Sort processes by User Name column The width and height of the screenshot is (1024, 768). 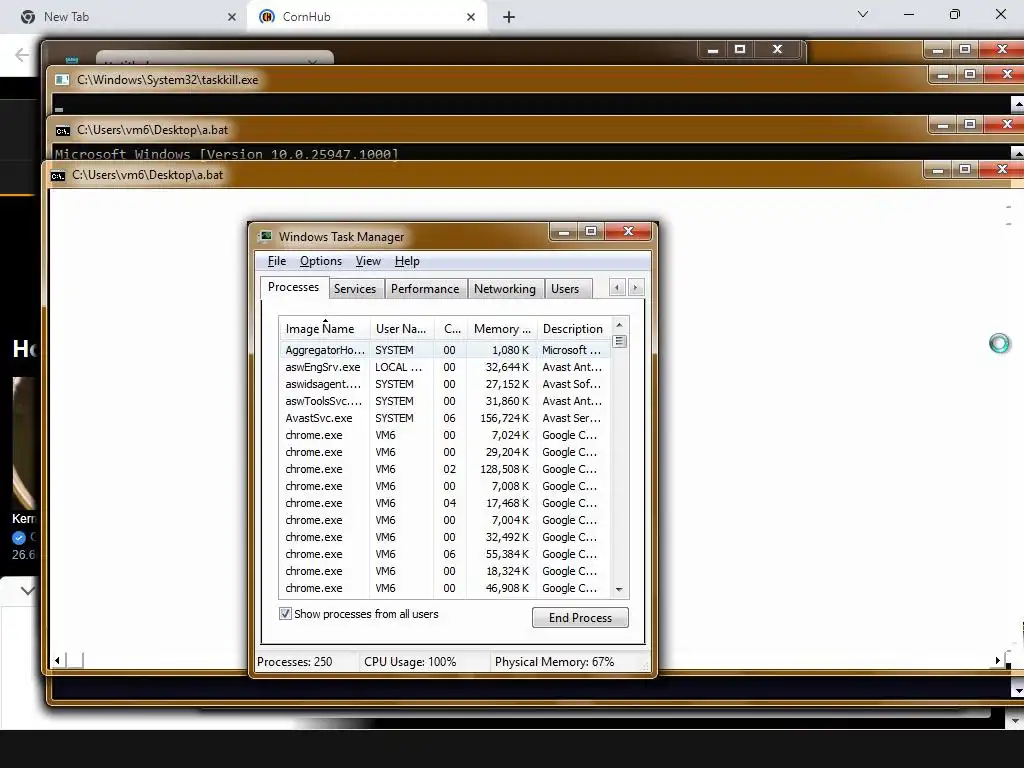tap(402, 328)
